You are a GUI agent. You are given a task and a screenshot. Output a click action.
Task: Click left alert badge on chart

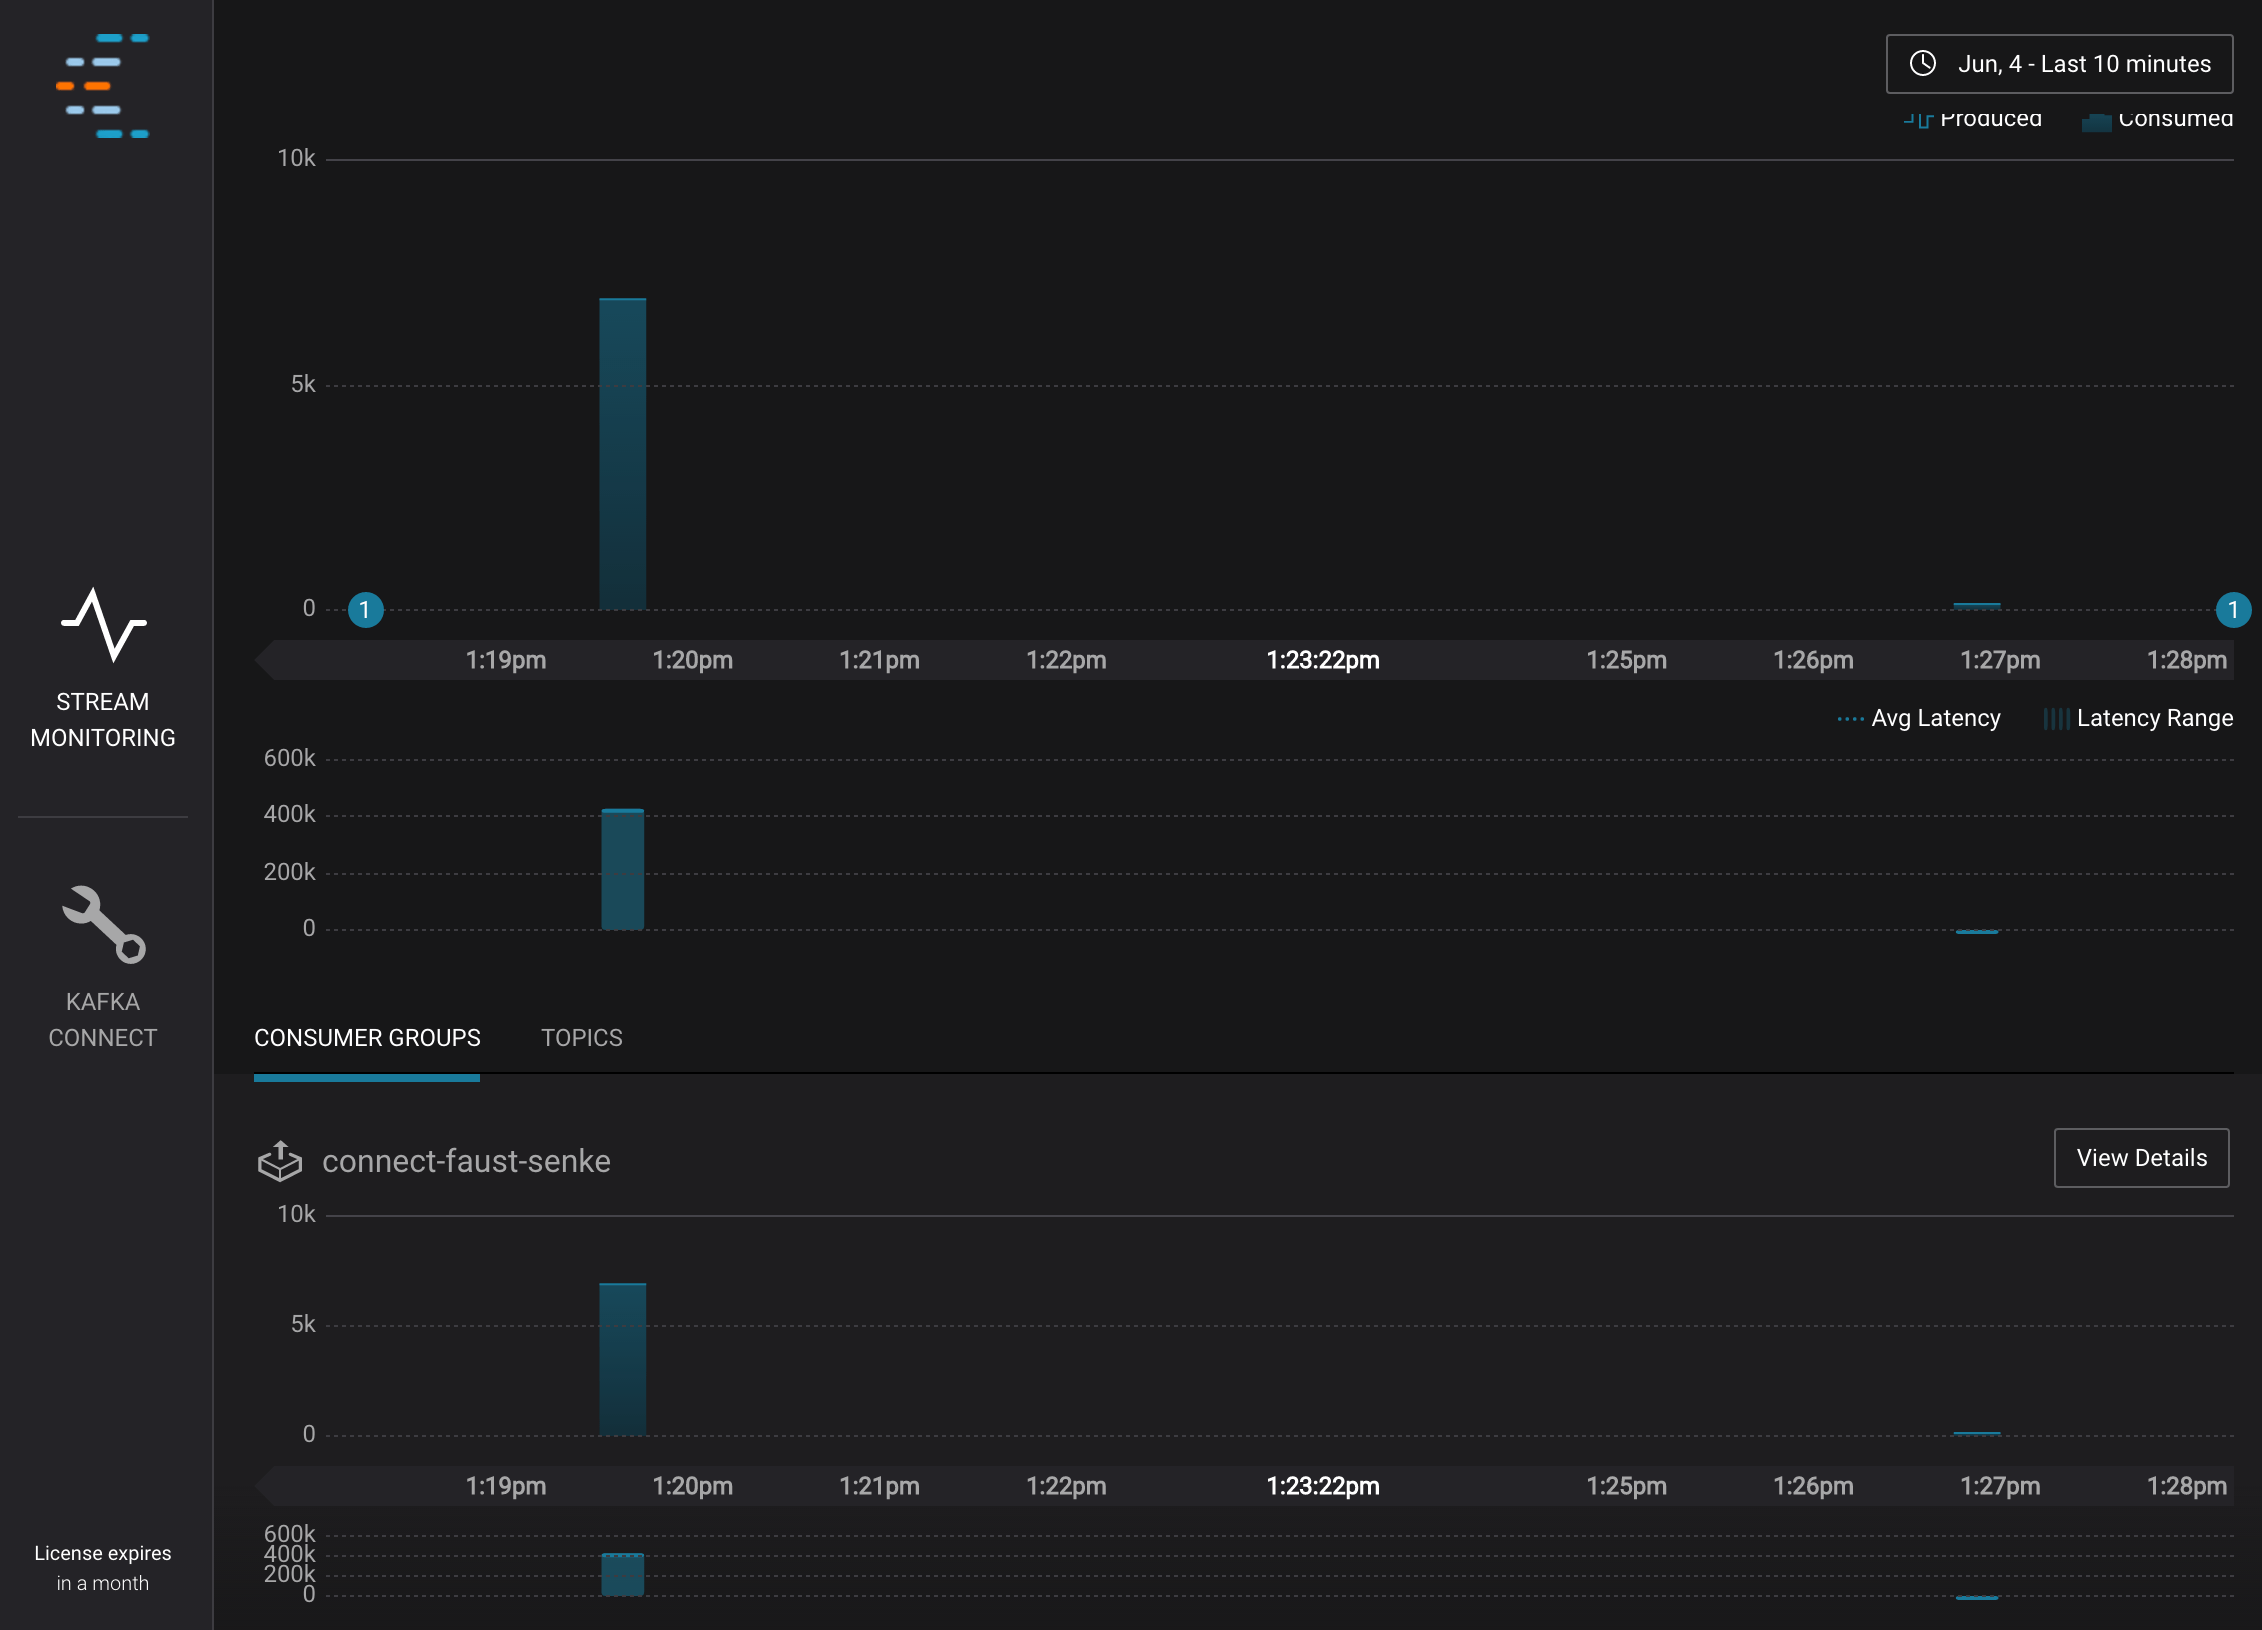(x=365, y=610)
